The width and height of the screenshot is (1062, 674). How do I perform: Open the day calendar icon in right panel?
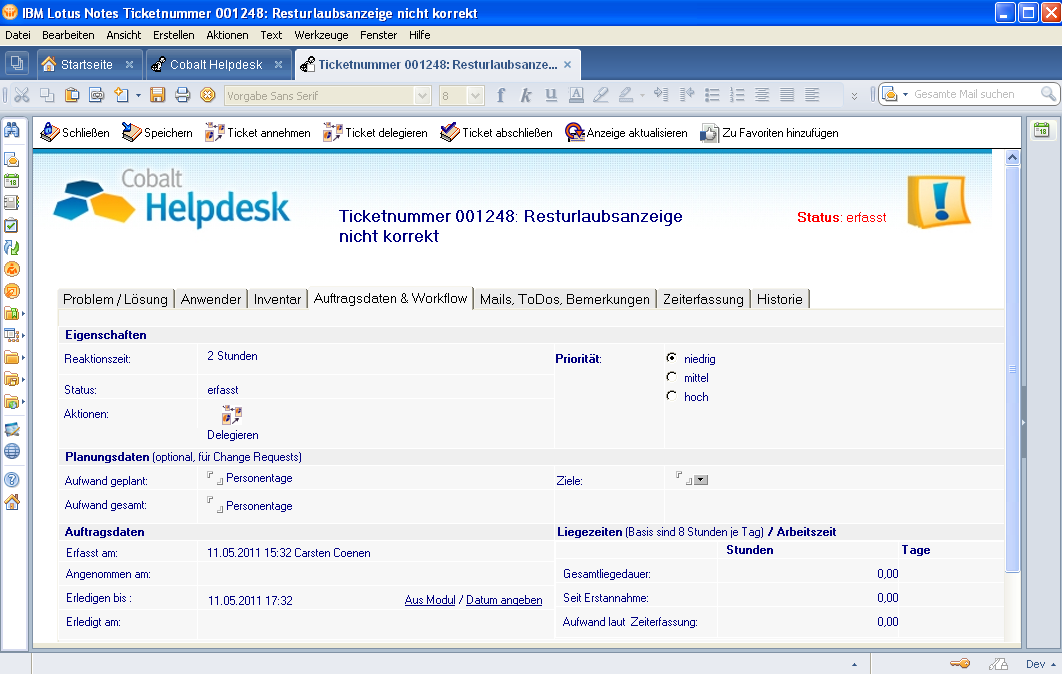point(1042,130)
